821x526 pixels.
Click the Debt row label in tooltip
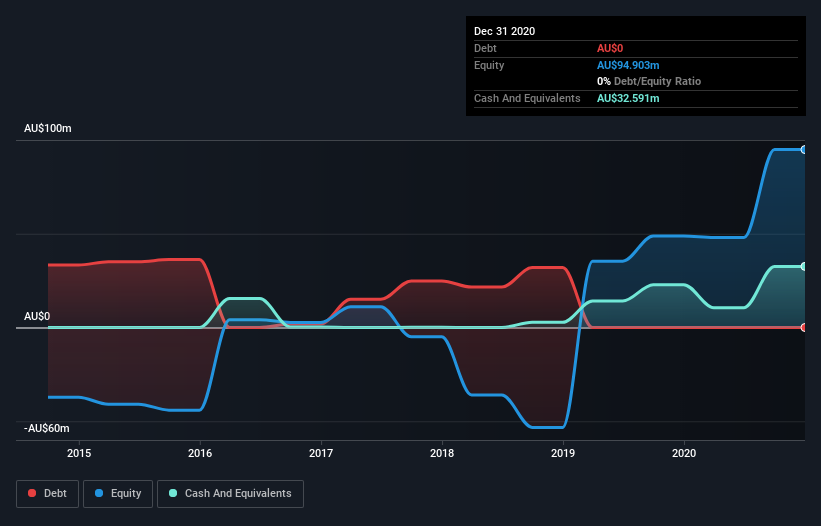[485, 48]
